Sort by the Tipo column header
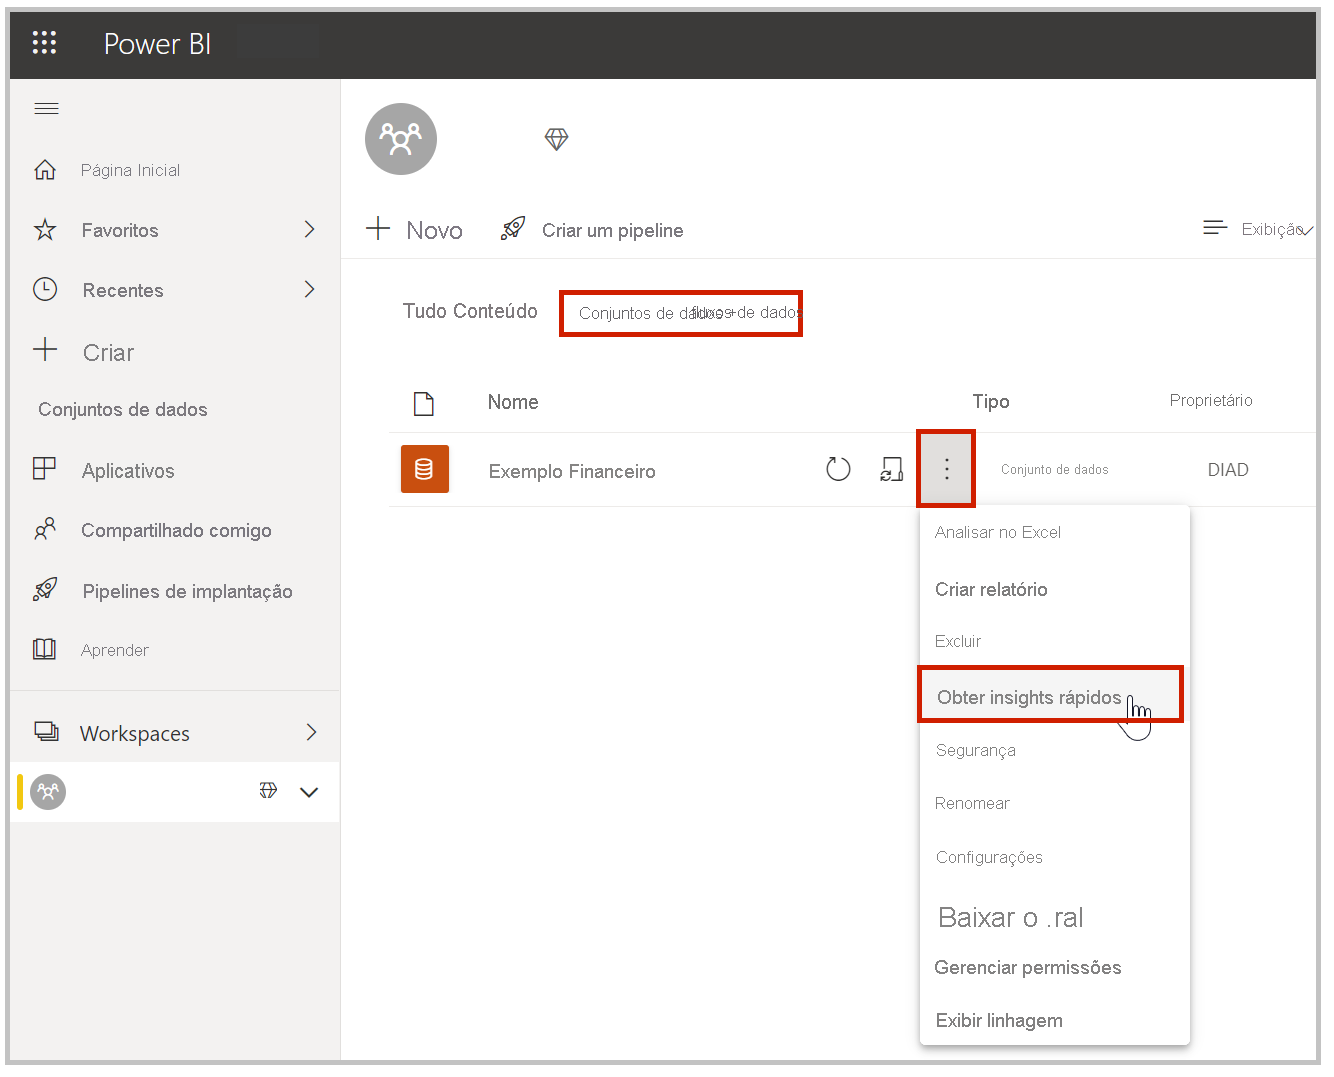The height and width of the screenshot is (1077, 1334). [x=991, y=401]
